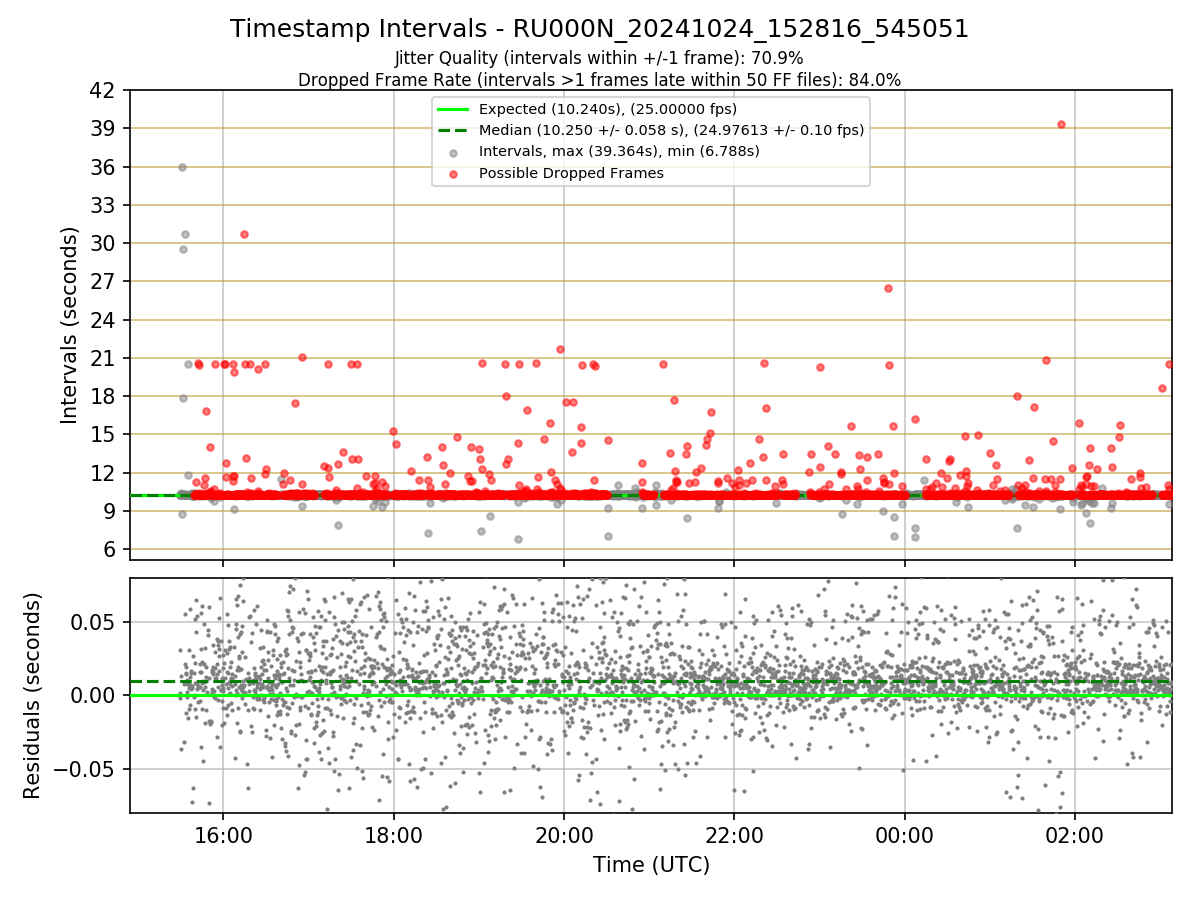Viewport: 1200px width, 900px height.
Task: Click the 'Jitter Quality' subtitle line
Action: point(599,58)
